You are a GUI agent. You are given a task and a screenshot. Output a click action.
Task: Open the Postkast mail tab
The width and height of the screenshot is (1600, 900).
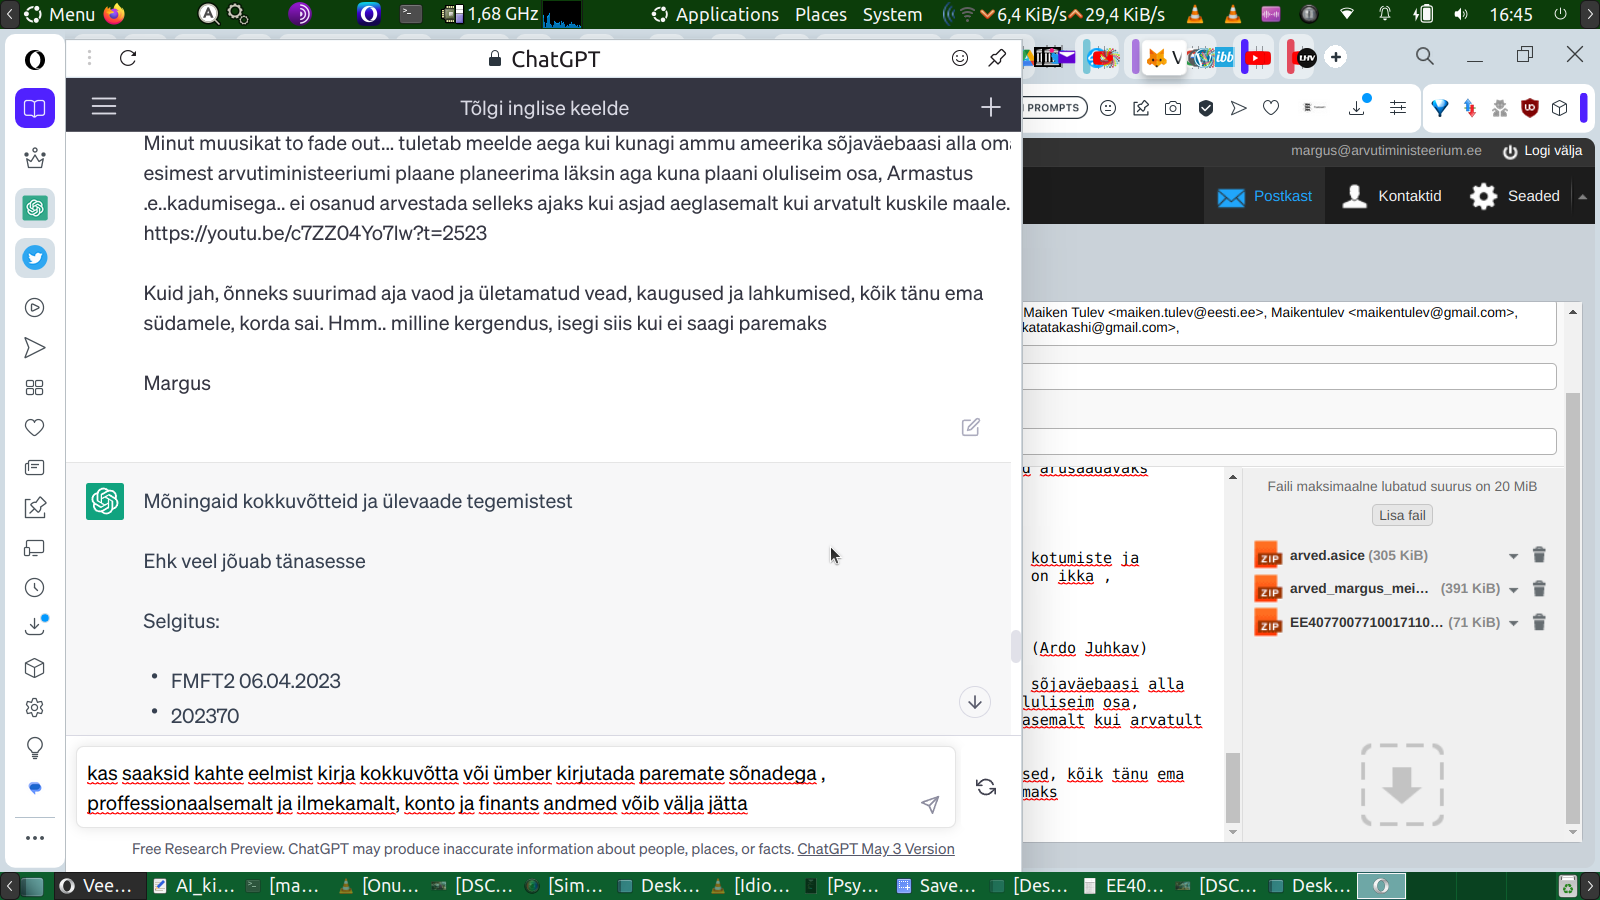click(1265, 196)
